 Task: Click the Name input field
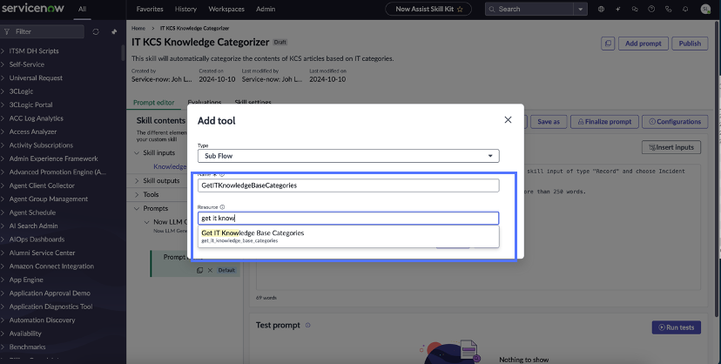349,185
